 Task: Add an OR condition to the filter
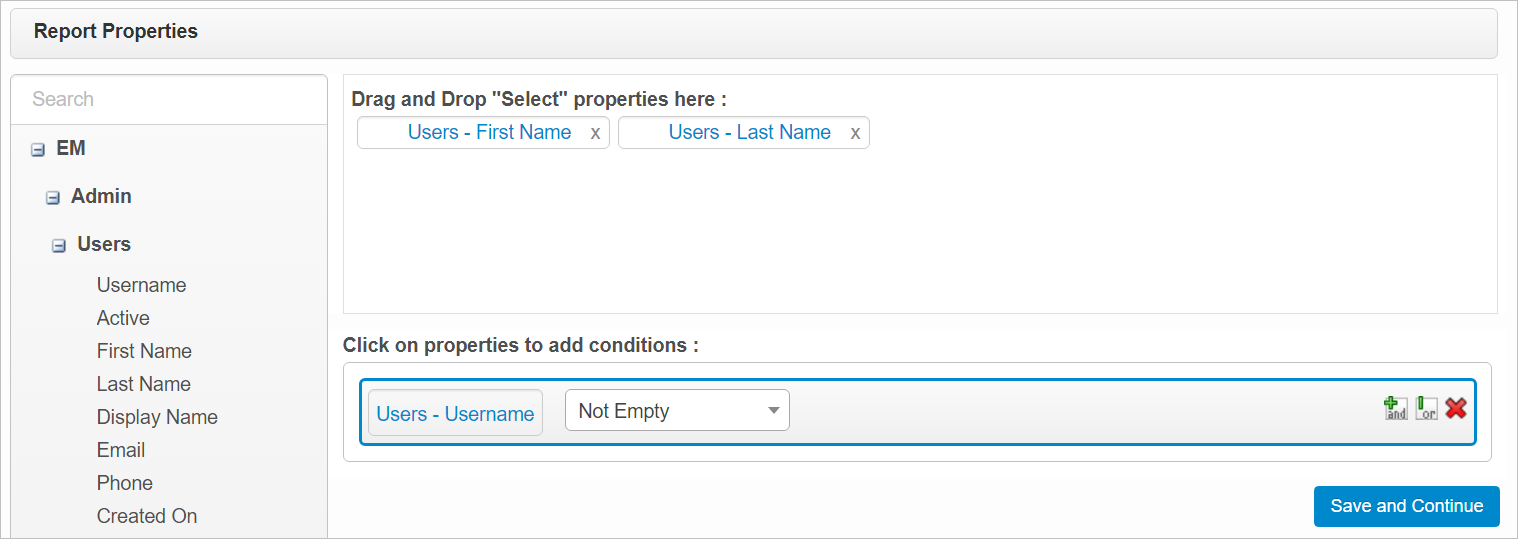pos(1426,408)
